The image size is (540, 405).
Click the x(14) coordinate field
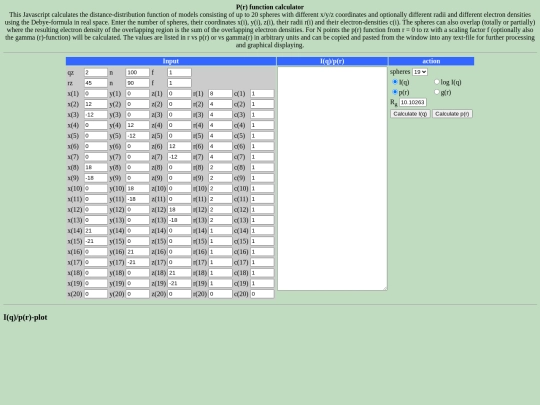pyautogui.click(x=96, y=231)
